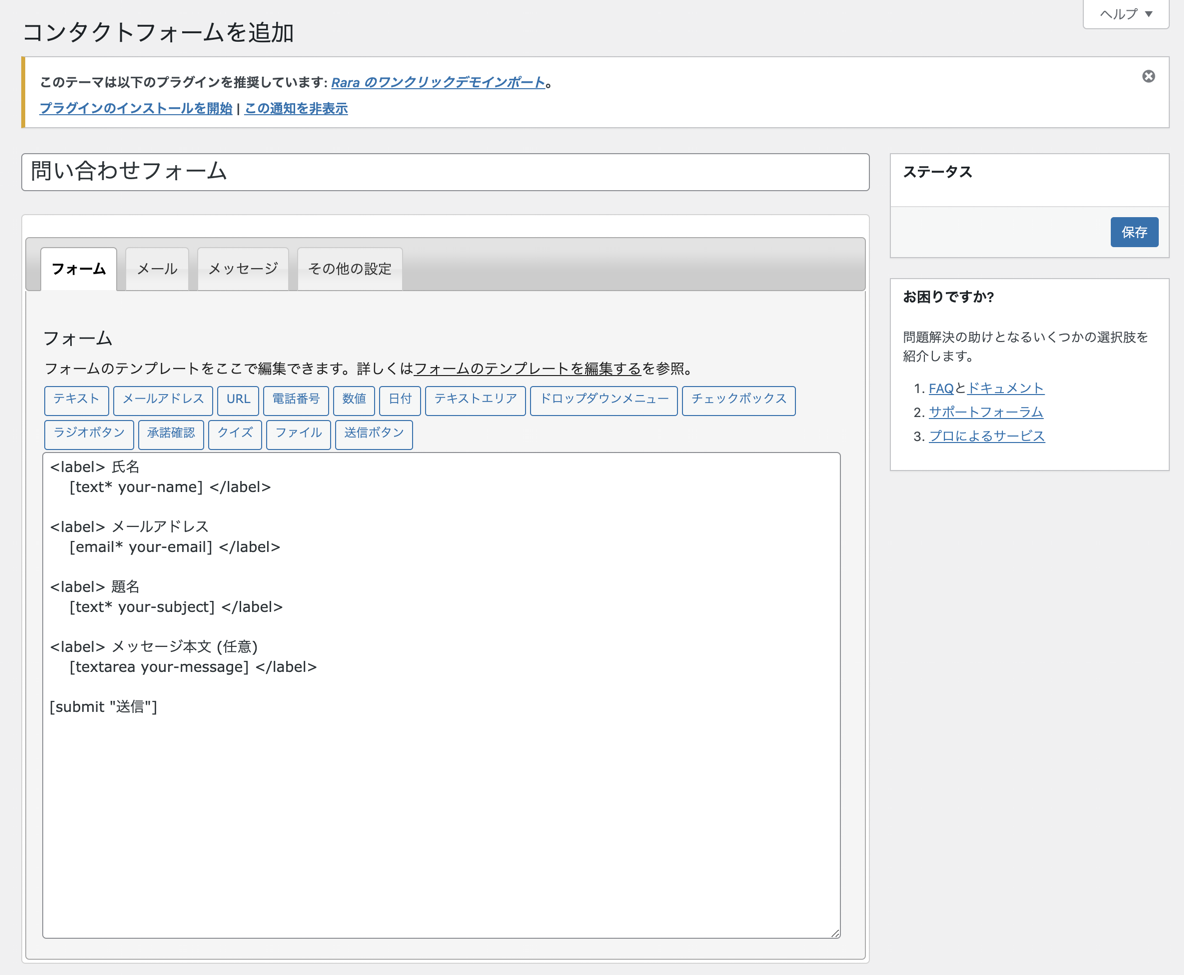Insert a メールアドレス field tag
The width and height of the screenshot is (1184, 975).
click(x=163, y=400)
